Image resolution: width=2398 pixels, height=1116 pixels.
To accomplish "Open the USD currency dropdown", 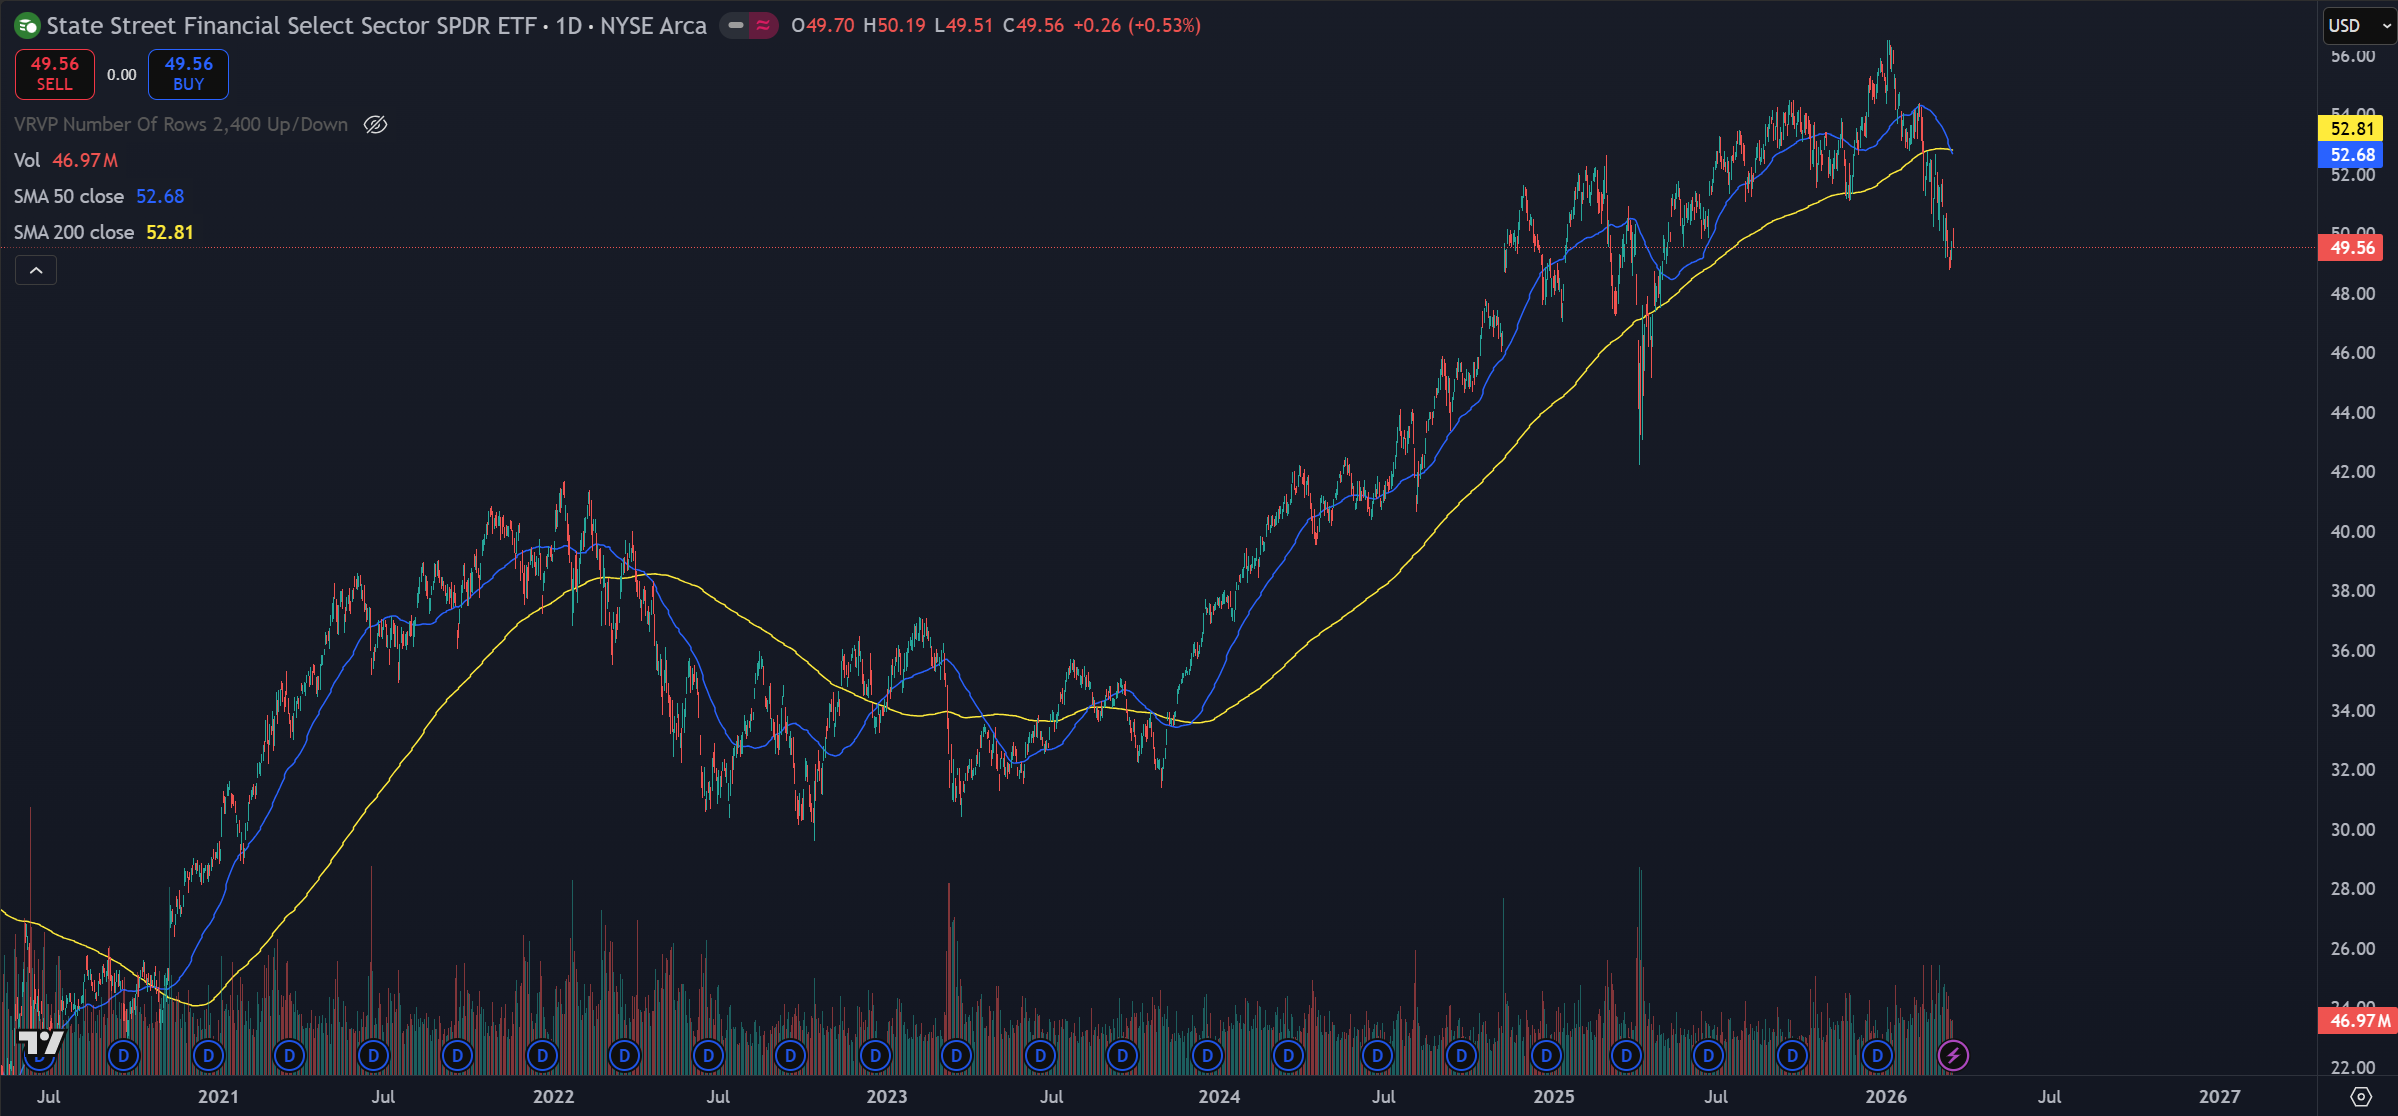I will [x=2358, y=26].
